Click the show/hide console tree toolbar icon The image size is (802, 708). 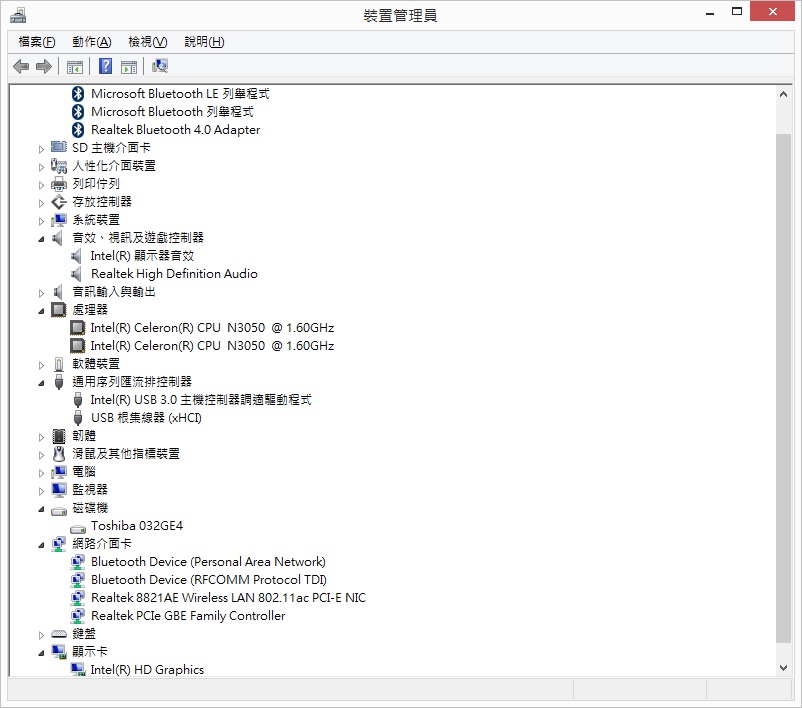75,67
